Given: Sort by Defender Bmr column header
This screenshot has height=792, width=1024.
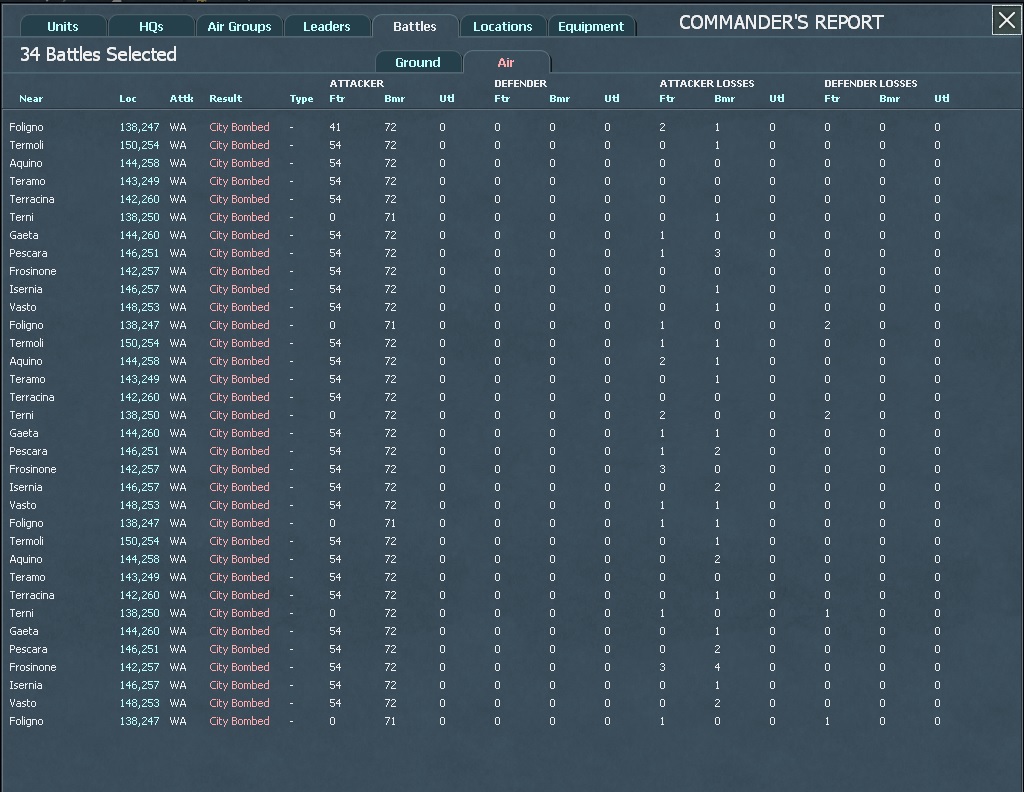Looking at the screenshot, I should tap(559, 99).
